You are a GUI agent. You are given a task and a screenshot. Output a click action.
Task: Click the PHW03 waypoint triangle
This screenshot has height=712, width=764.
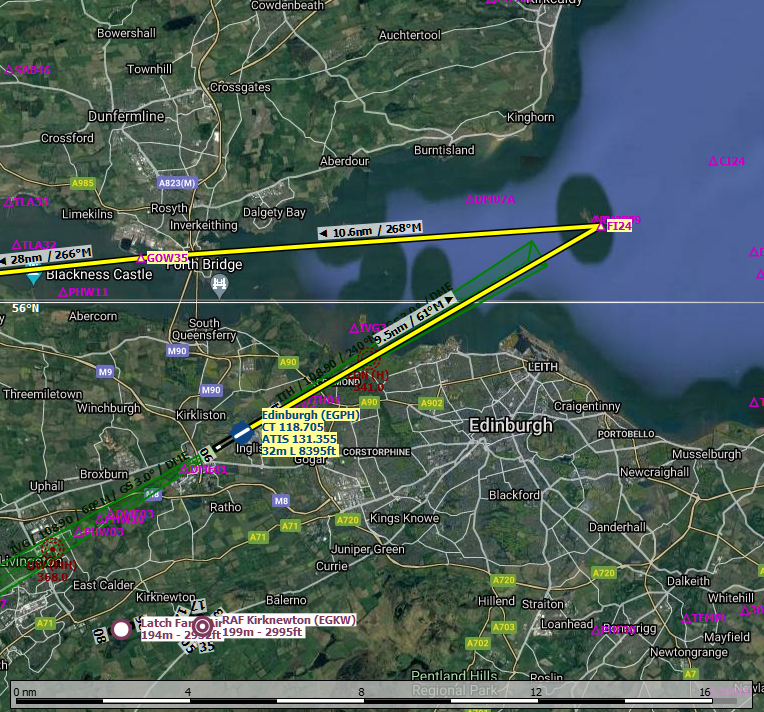(78, 532)
